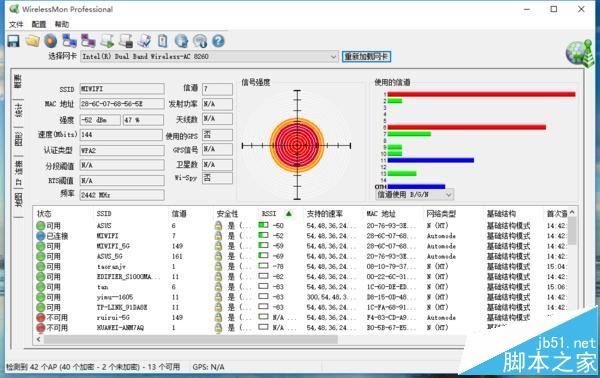Switch to the 统计 side tab
600x378 pixels.
(x=18, y=110)
